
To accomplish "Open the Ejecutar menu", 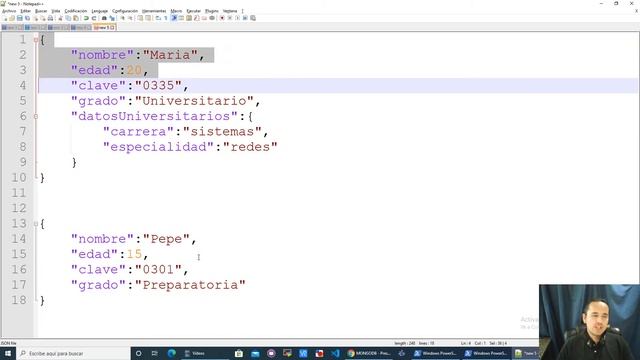I will point(193,11).
